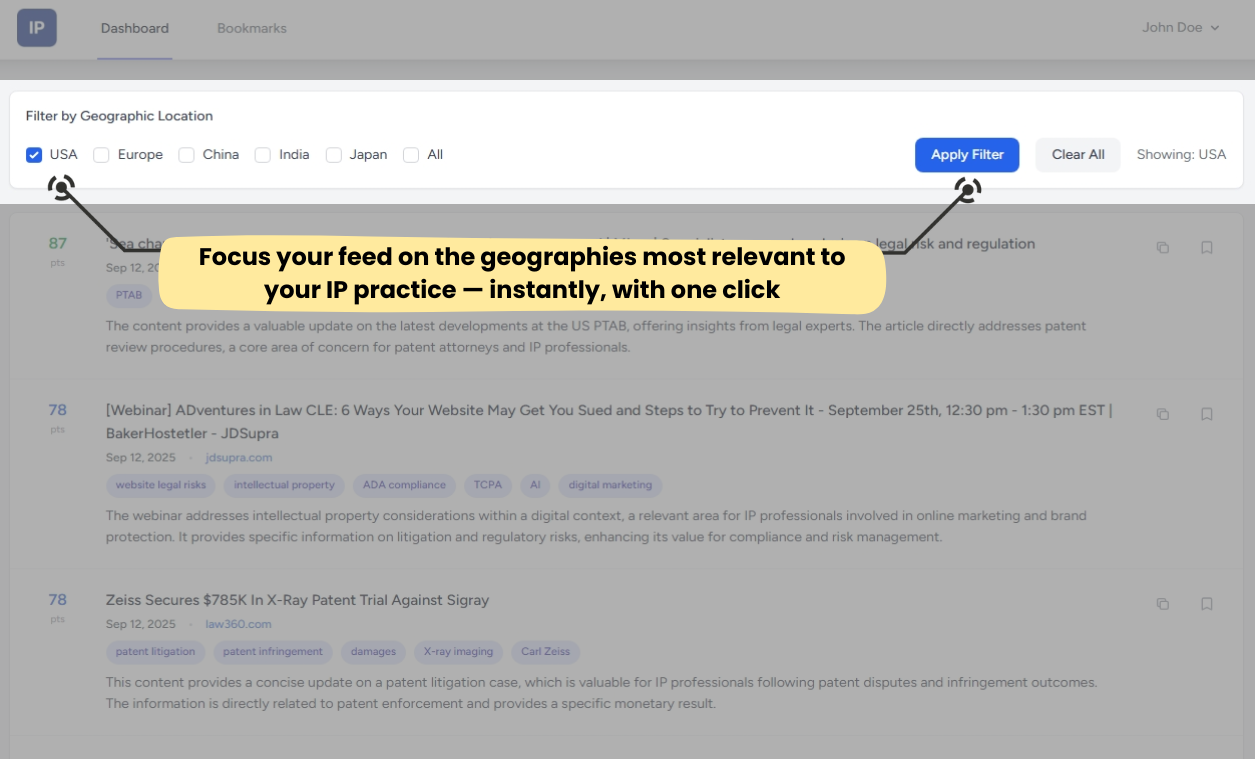Enable the Europe location checkbox
Viewport: 1255px width, 759px height.
tap(101, 155)
